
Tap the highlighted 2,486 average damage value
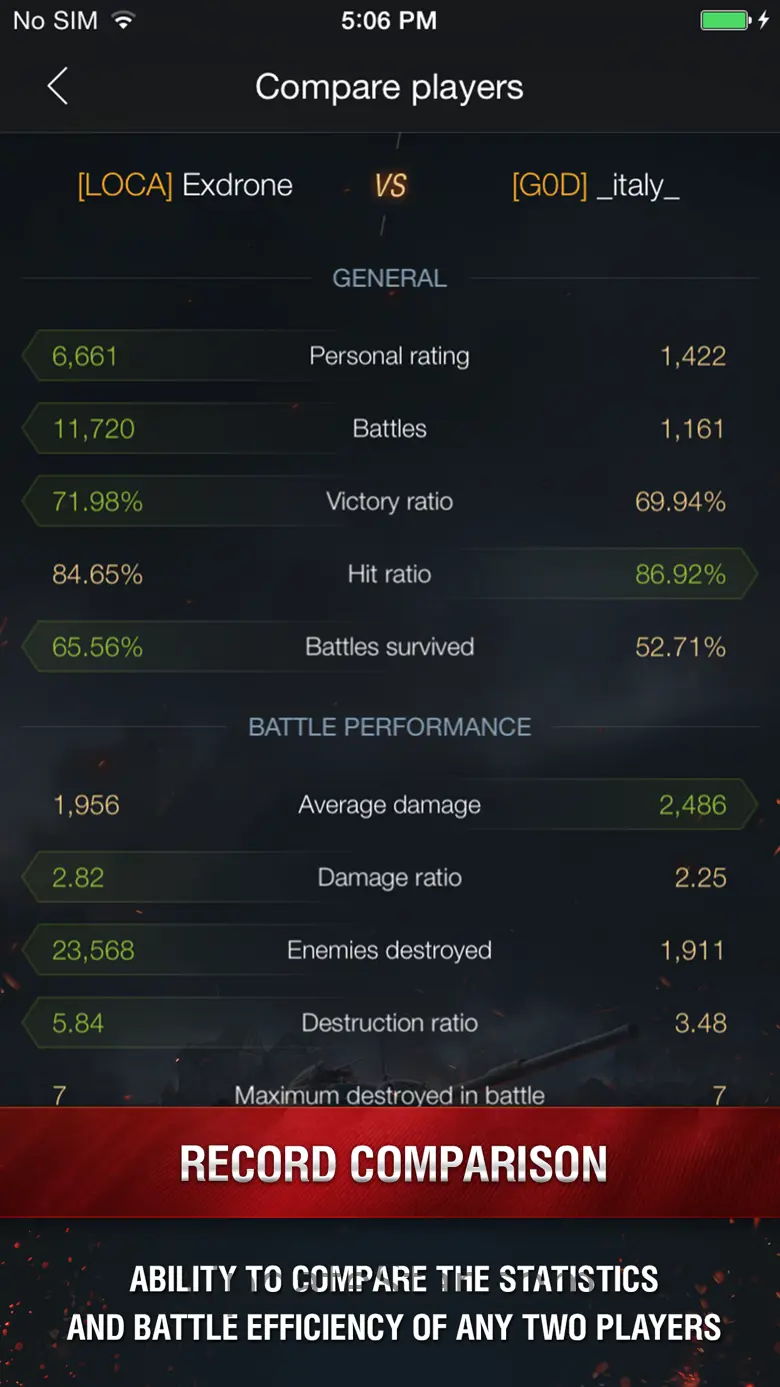coord(692,805)
